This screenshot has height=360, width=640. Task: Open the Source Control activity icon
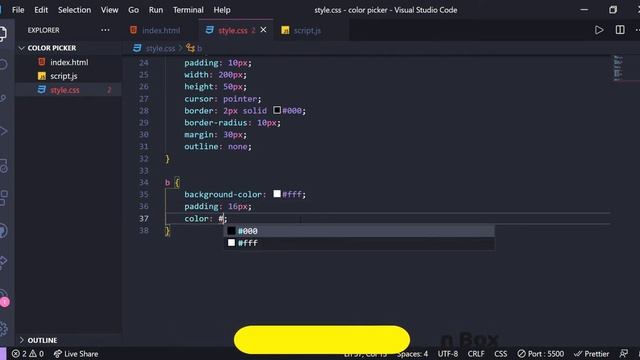click(x=3, y=98)
